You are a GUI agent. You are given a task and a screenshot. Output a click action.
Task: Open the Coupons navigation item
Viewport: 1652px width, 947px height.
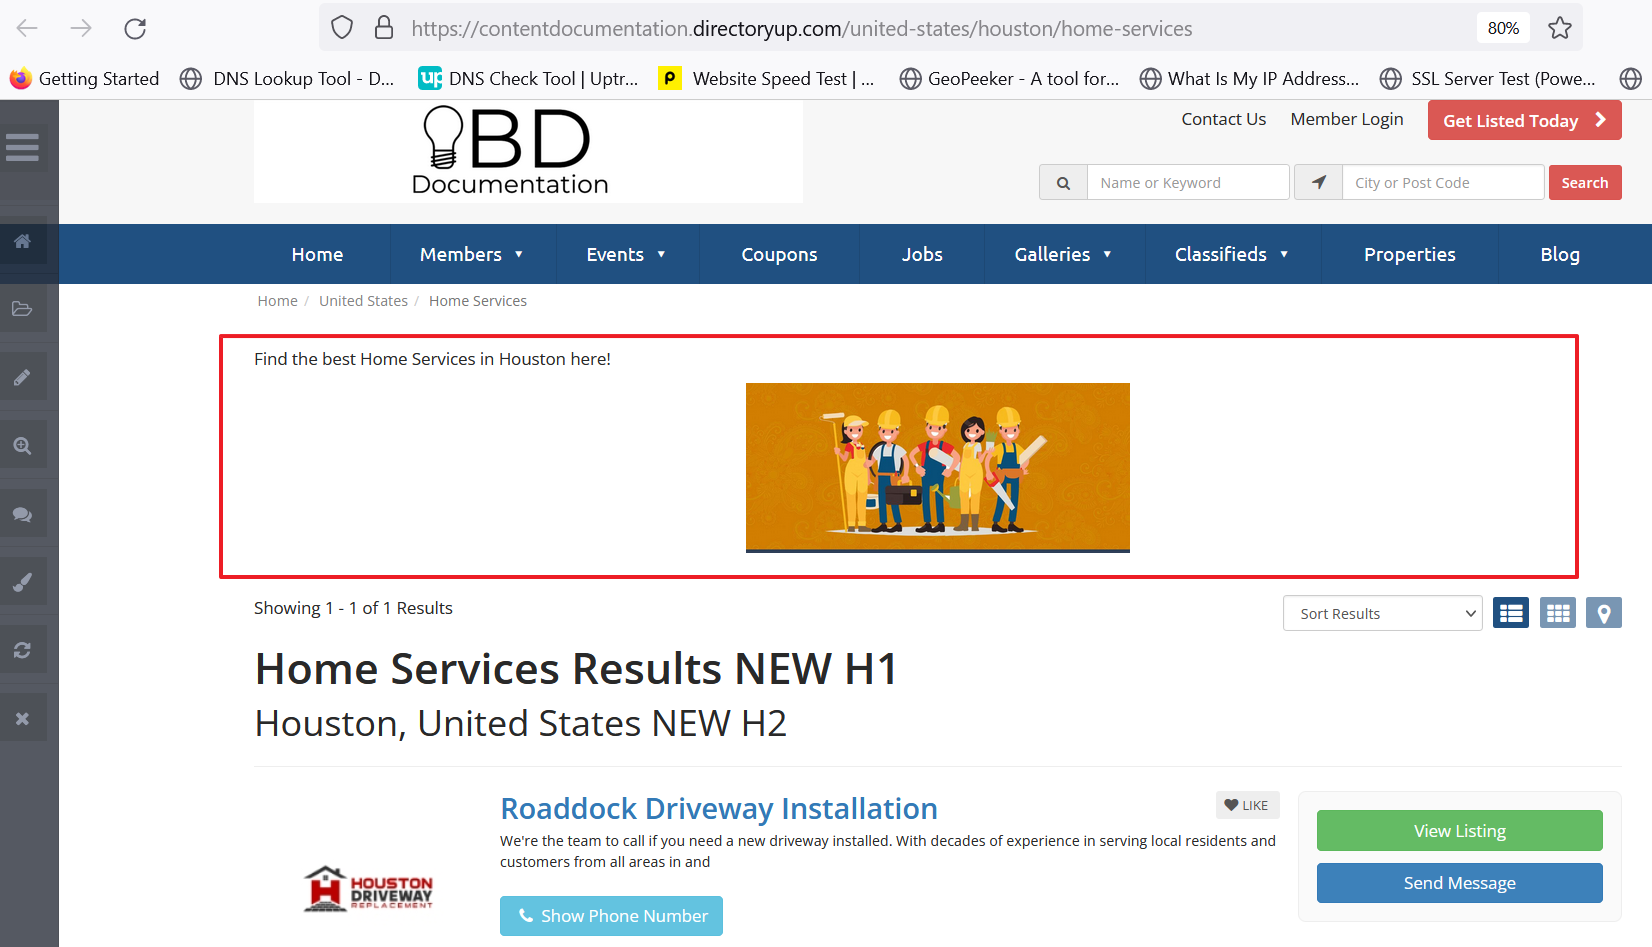pos(779,254)
